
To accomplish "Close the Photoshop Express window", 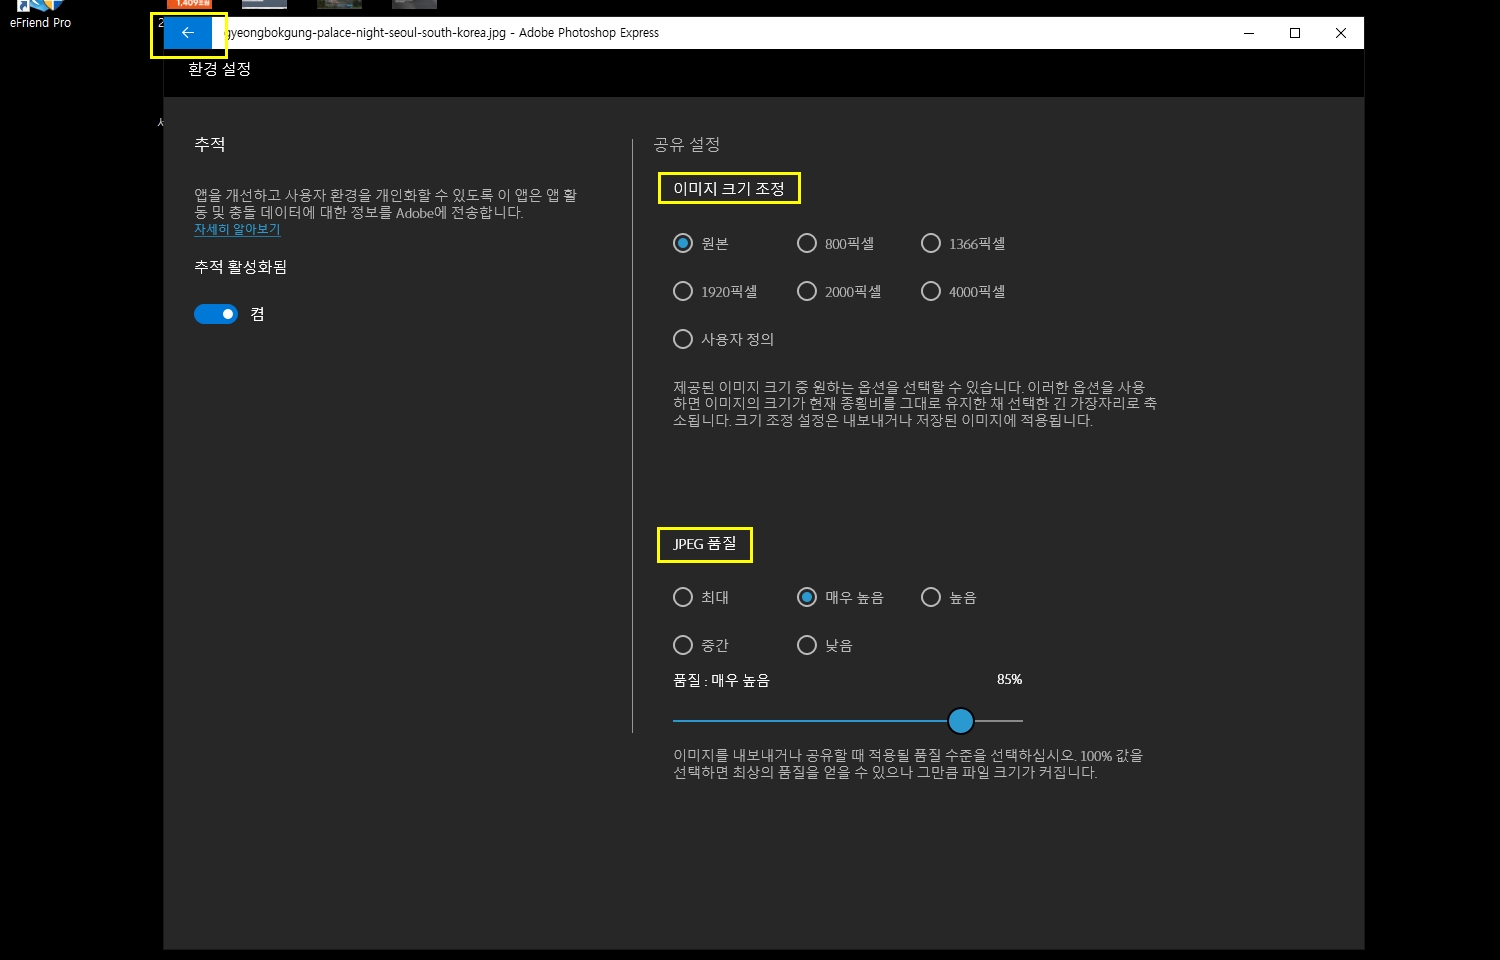I will point(1341,33).
